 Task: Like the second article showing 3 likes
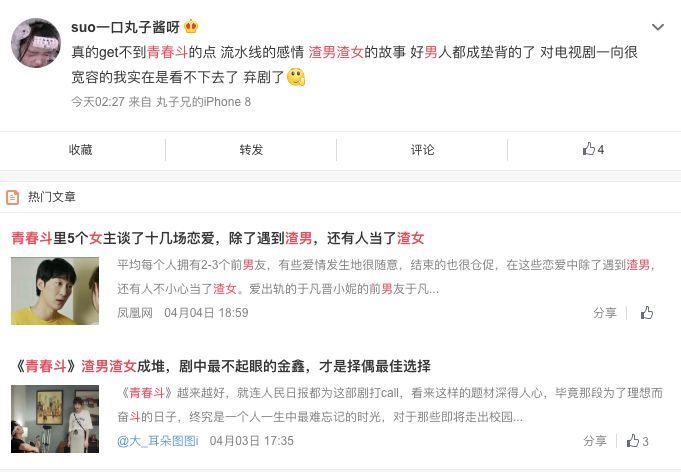637,441
